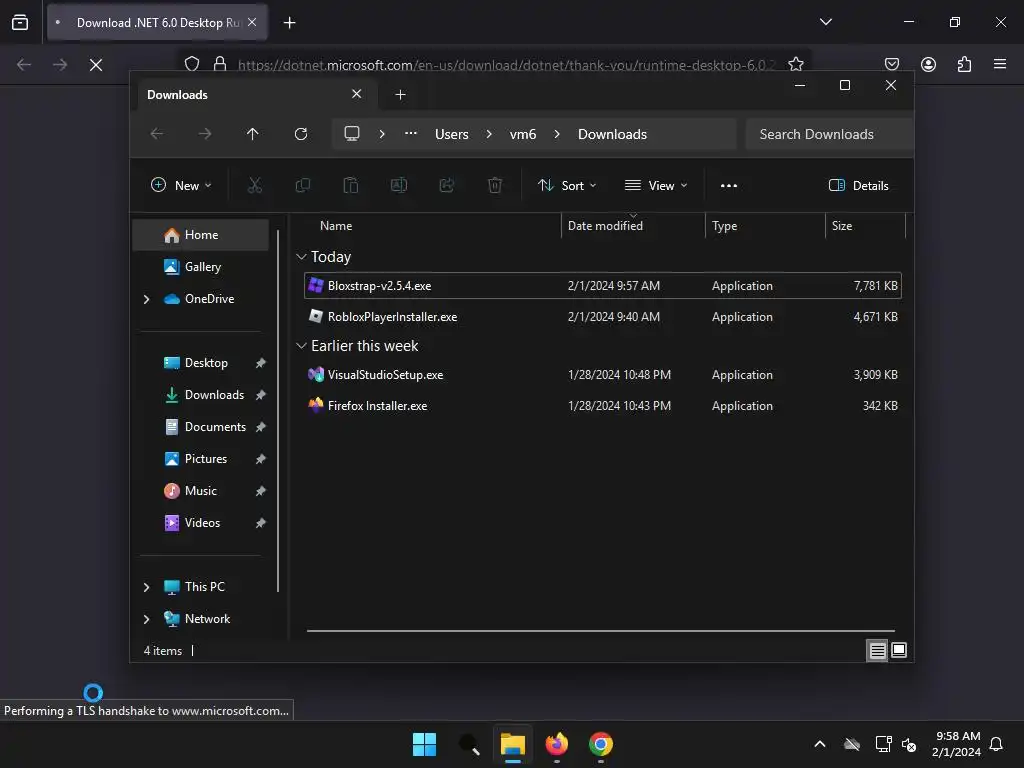Screen dimensions: 1024x768
Task: Go up one folder with Up arrow
Action: 253,134
